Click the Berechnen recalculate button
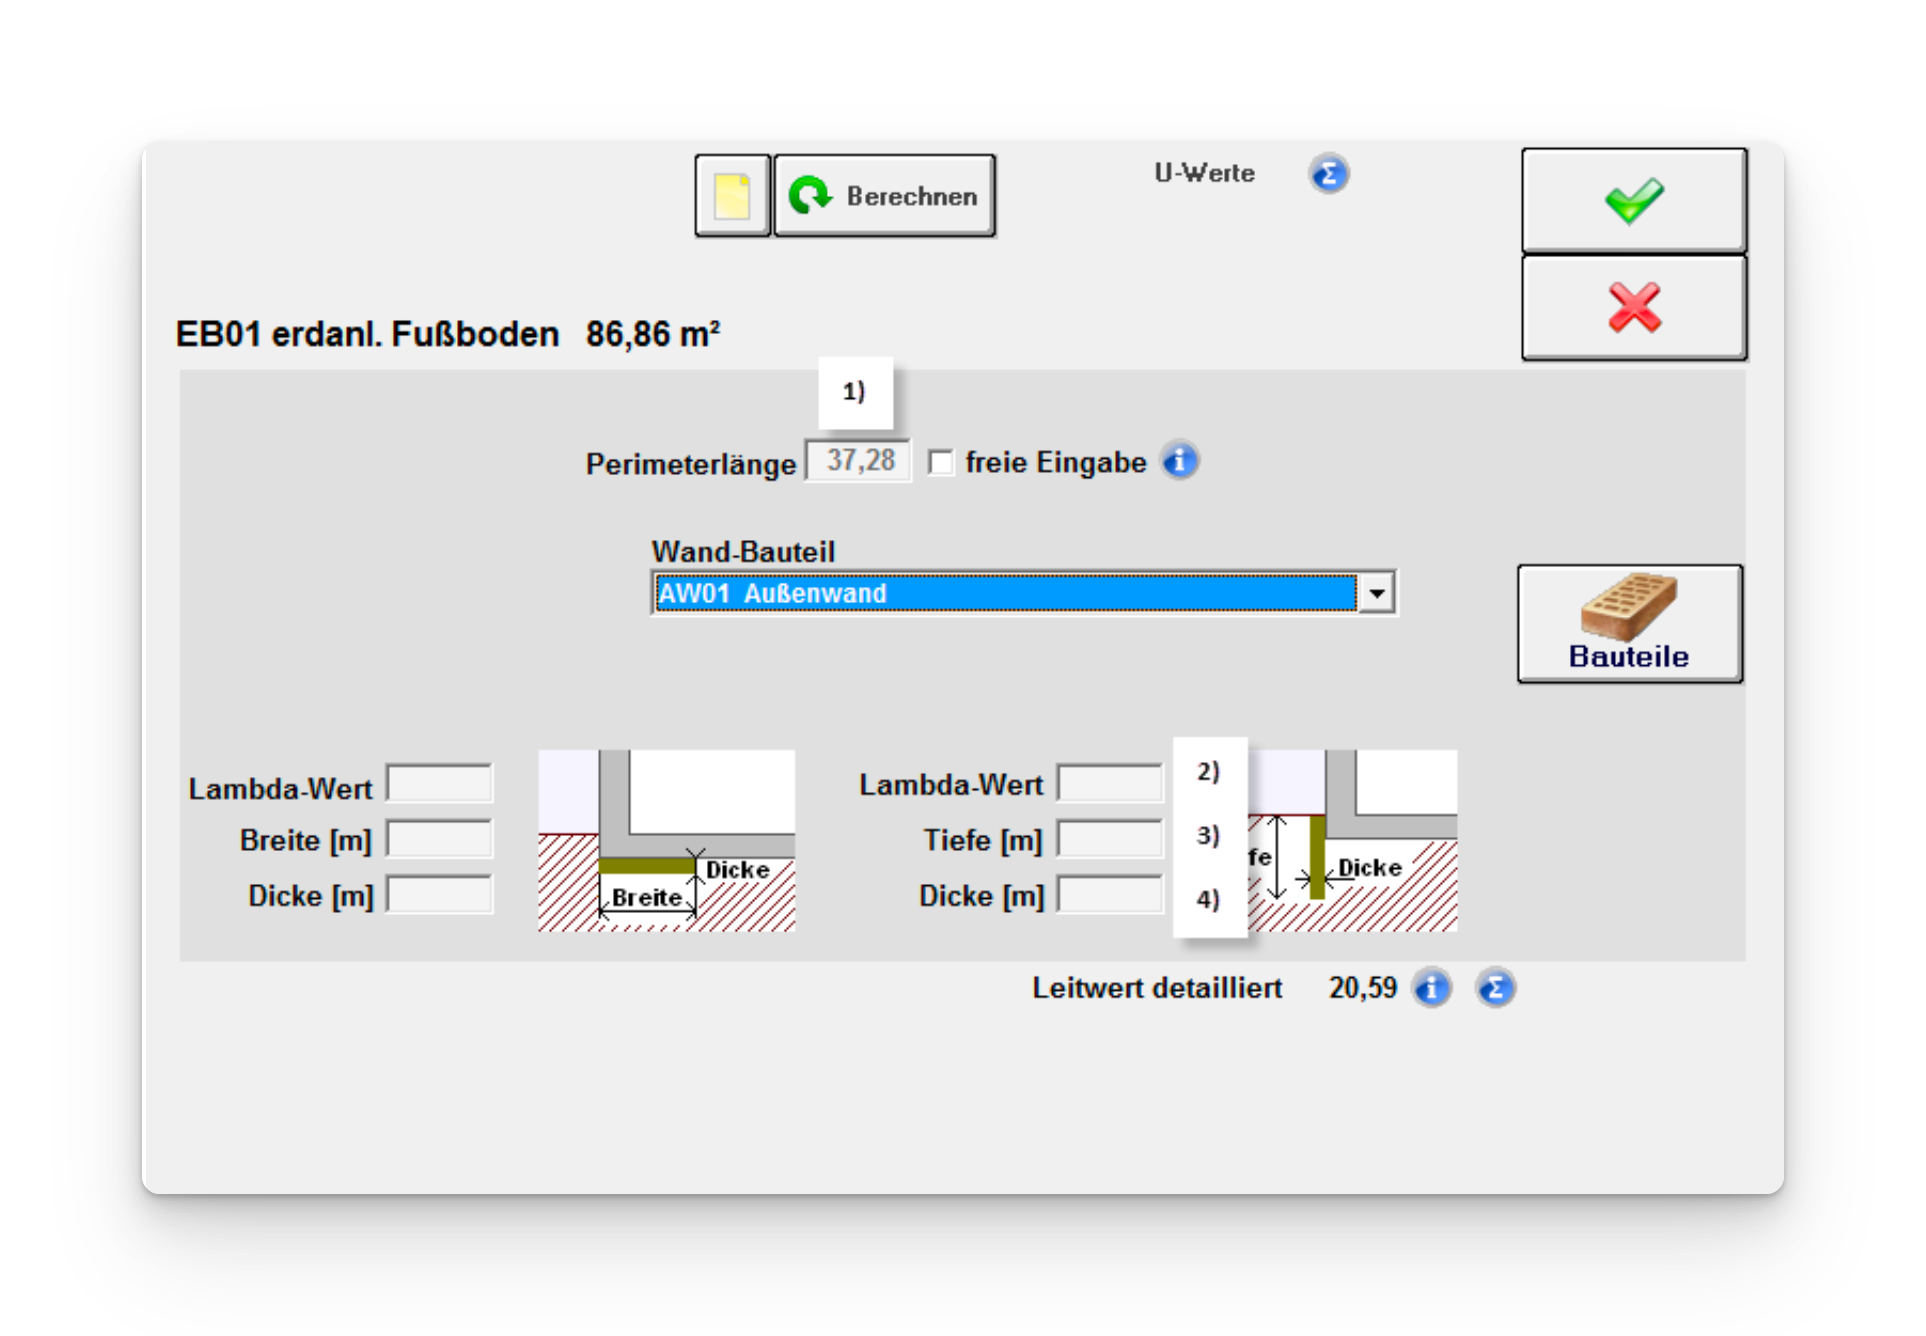 pos(885,196)
